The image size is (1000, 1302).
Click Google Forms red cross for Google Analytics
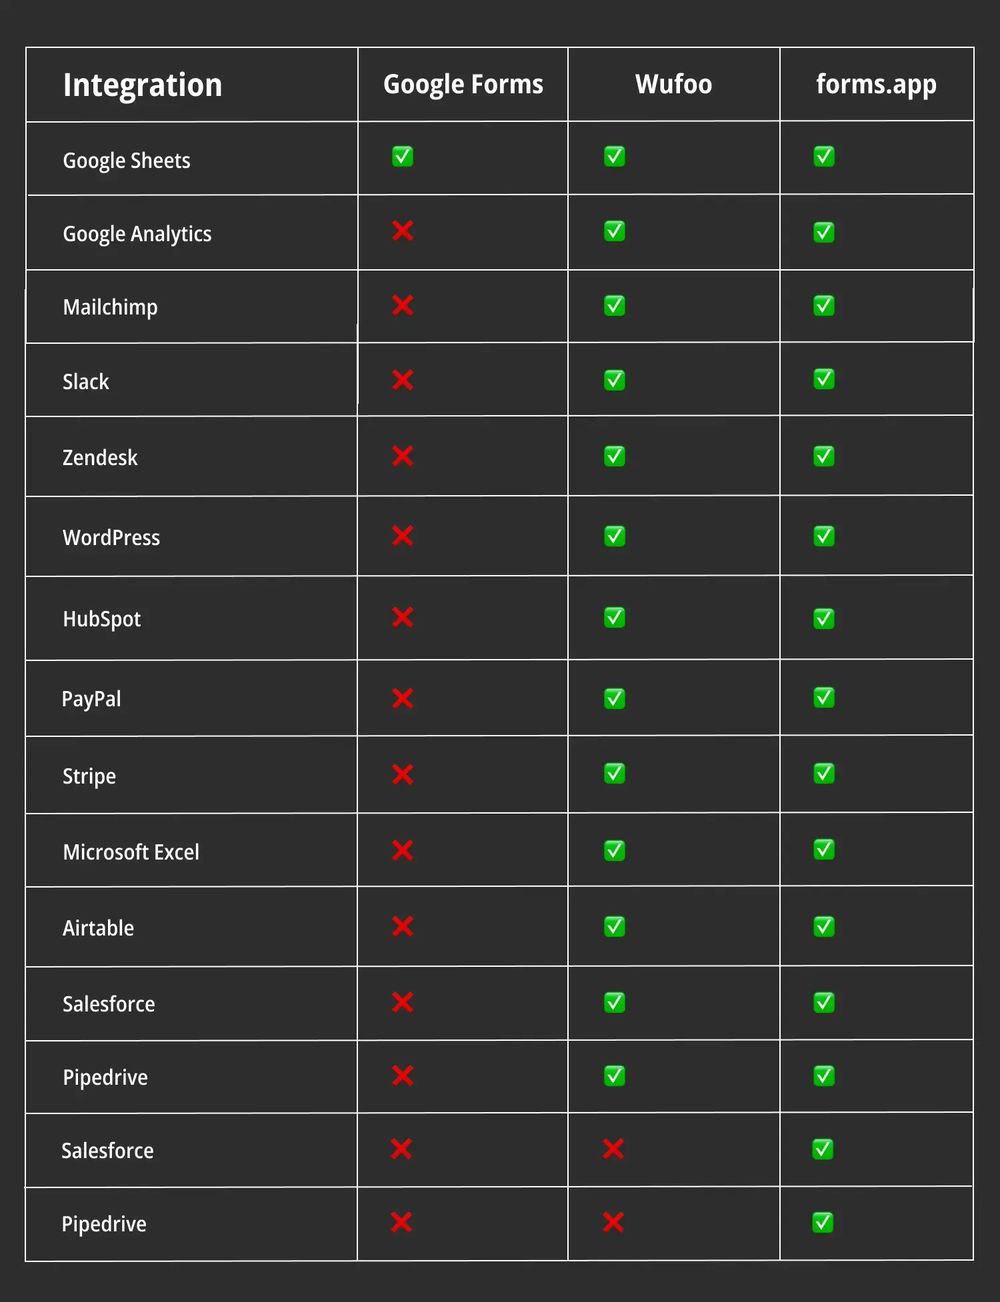[x=402, y=231]
